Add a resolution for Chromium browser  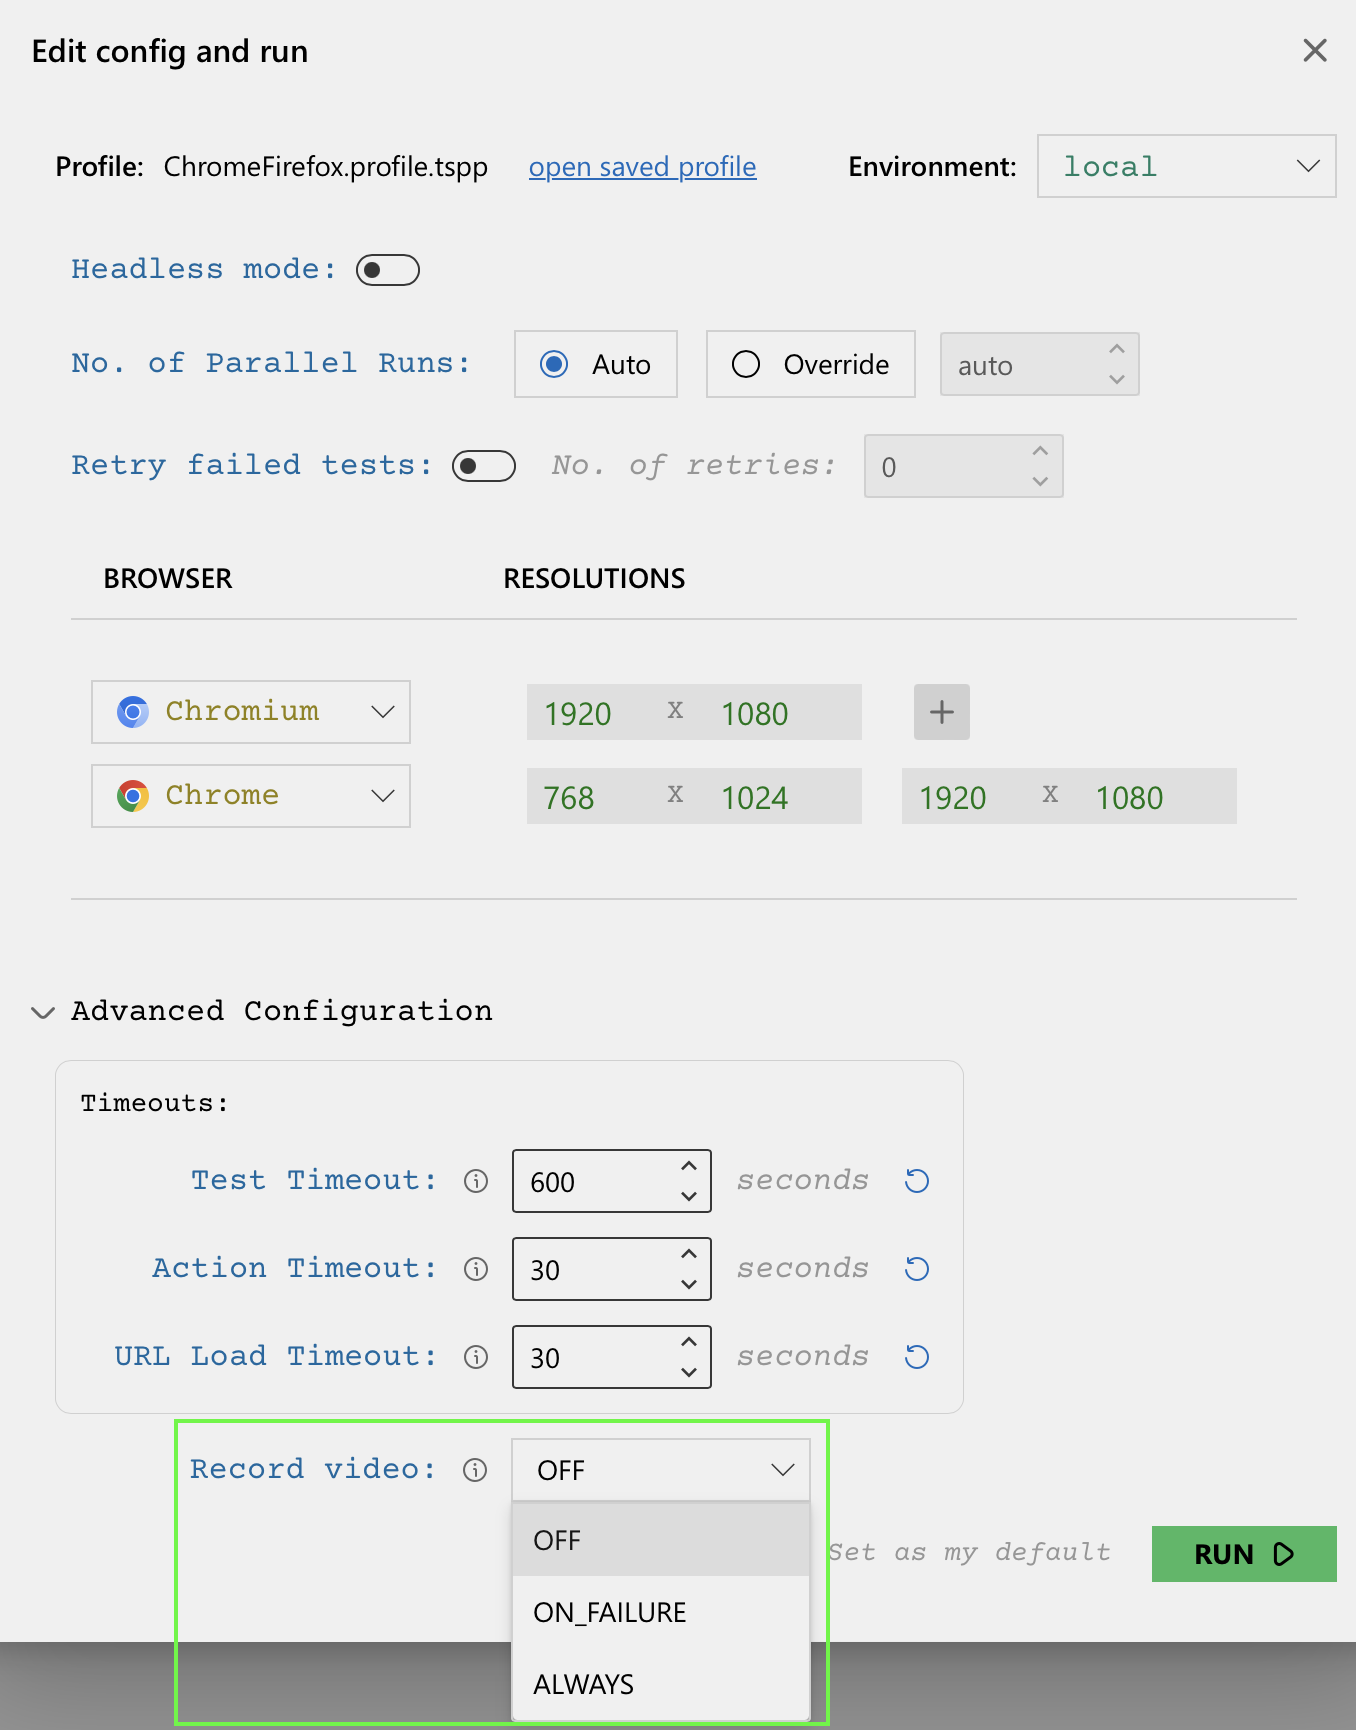coord(941,712)
